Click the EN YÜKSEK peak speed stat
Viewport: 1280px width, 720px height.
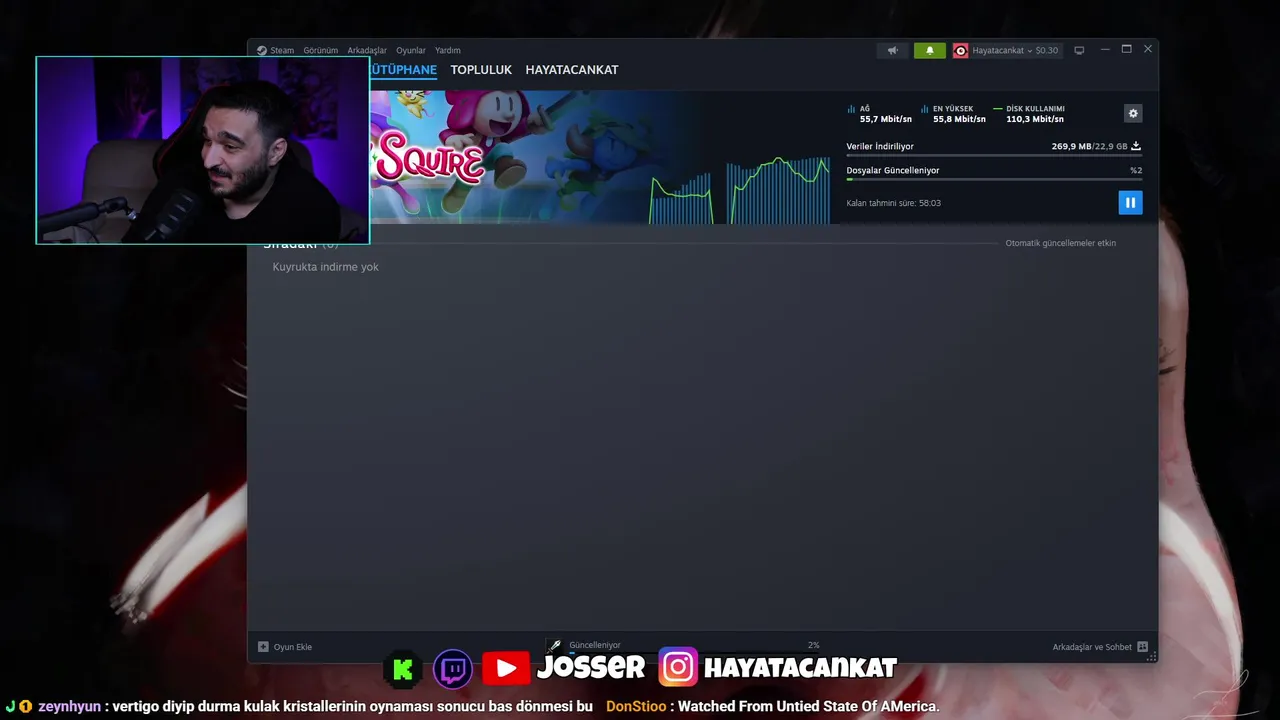click(953, 114)
